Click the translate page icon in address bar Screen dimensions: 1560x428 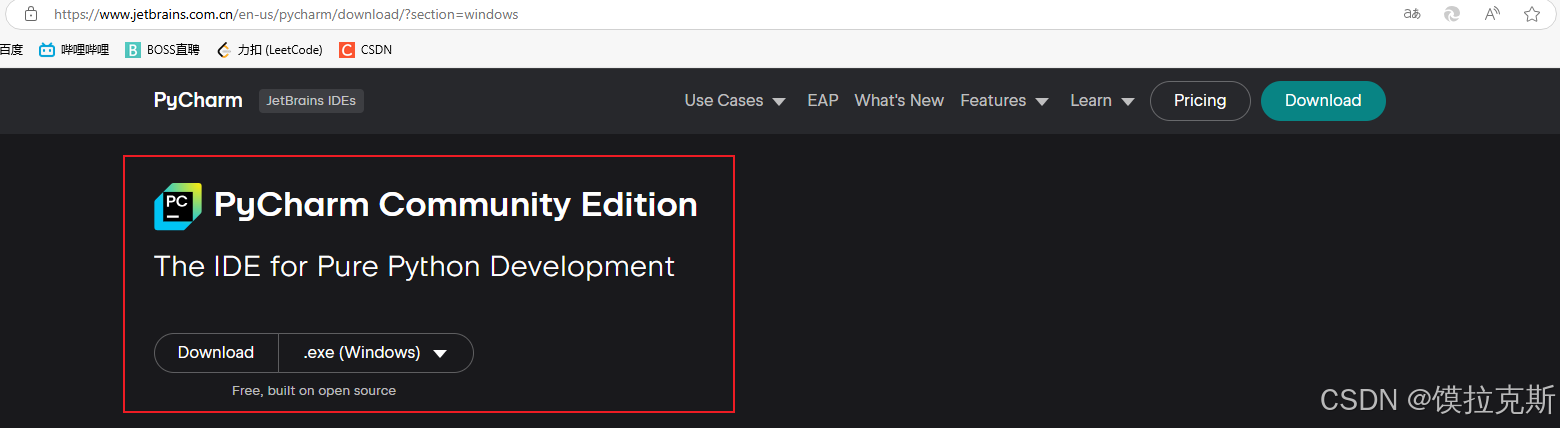pos(1412,14)
